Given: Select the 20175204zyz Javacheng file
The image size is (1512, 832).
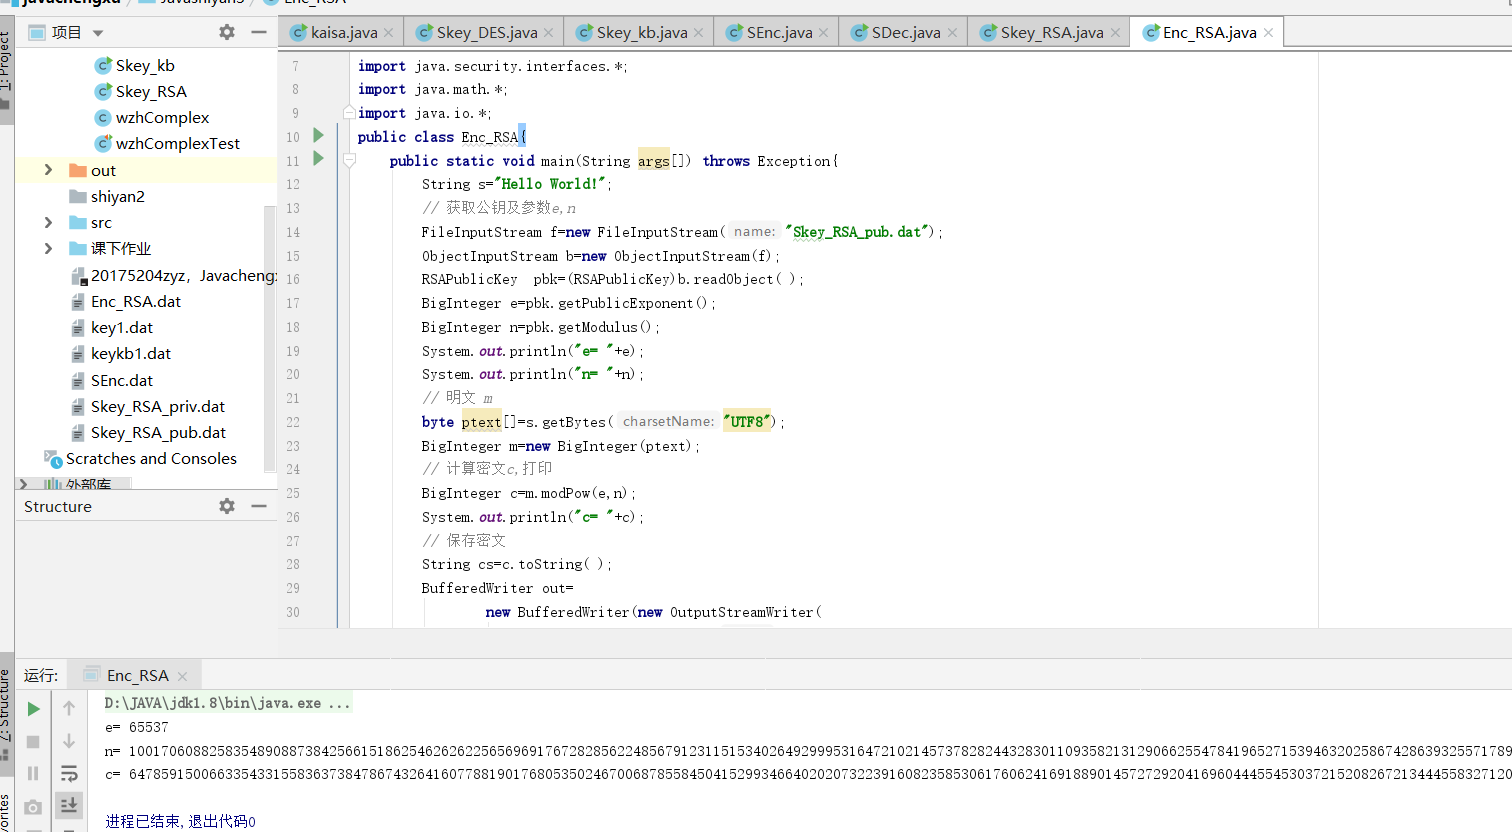Looking at the screenshot, I should pos(184,275).
